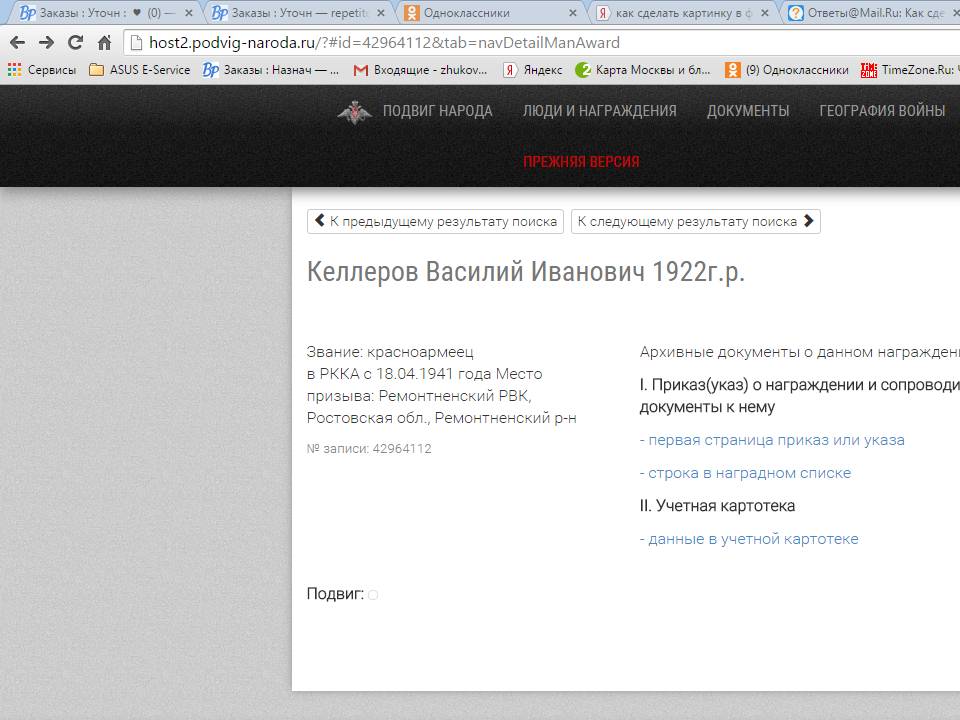Switch to the Ответы@Mail.Ru tab

[x=868, y=13]
